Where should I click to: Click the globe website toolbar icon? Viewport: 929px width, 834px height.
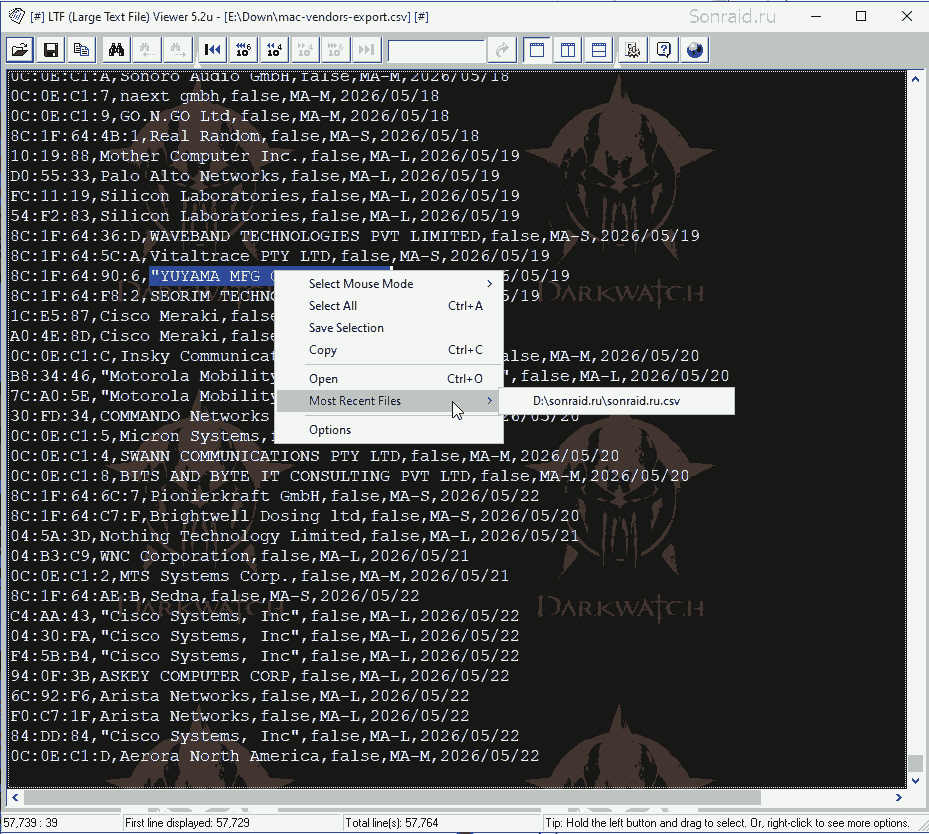[694, 50]
